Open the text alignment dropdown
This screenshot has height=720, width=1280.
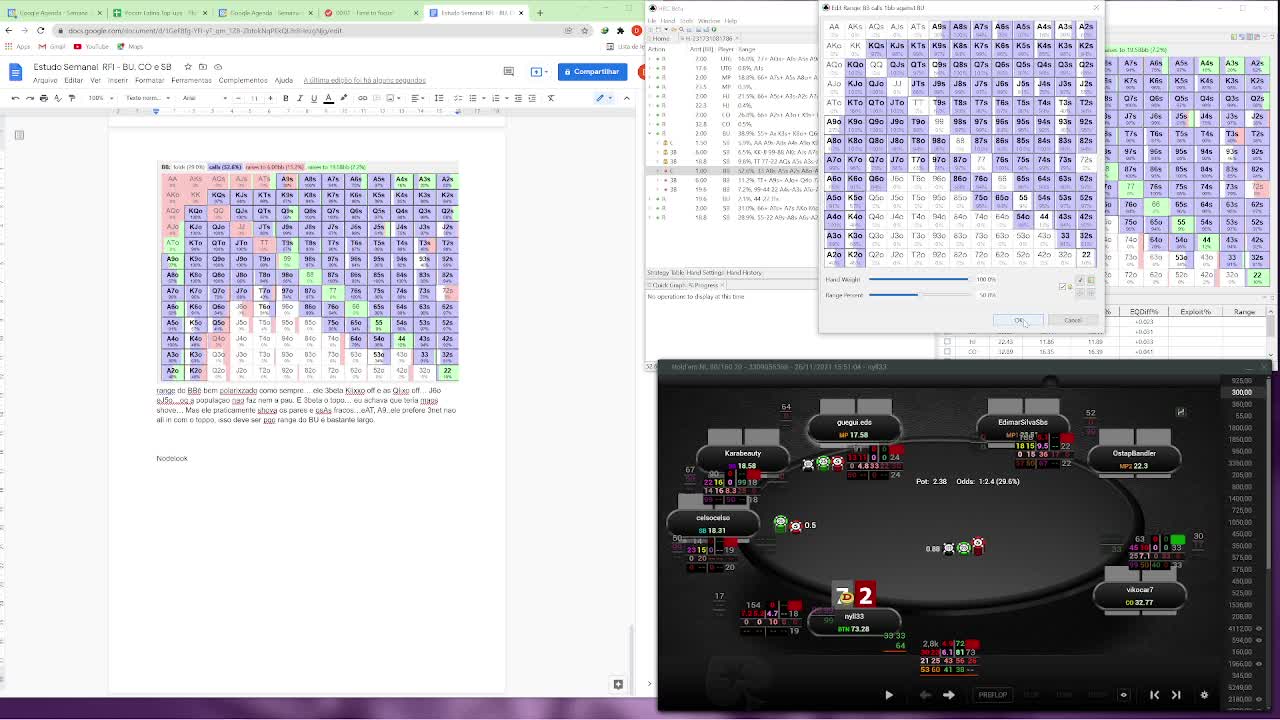point(418,98)
